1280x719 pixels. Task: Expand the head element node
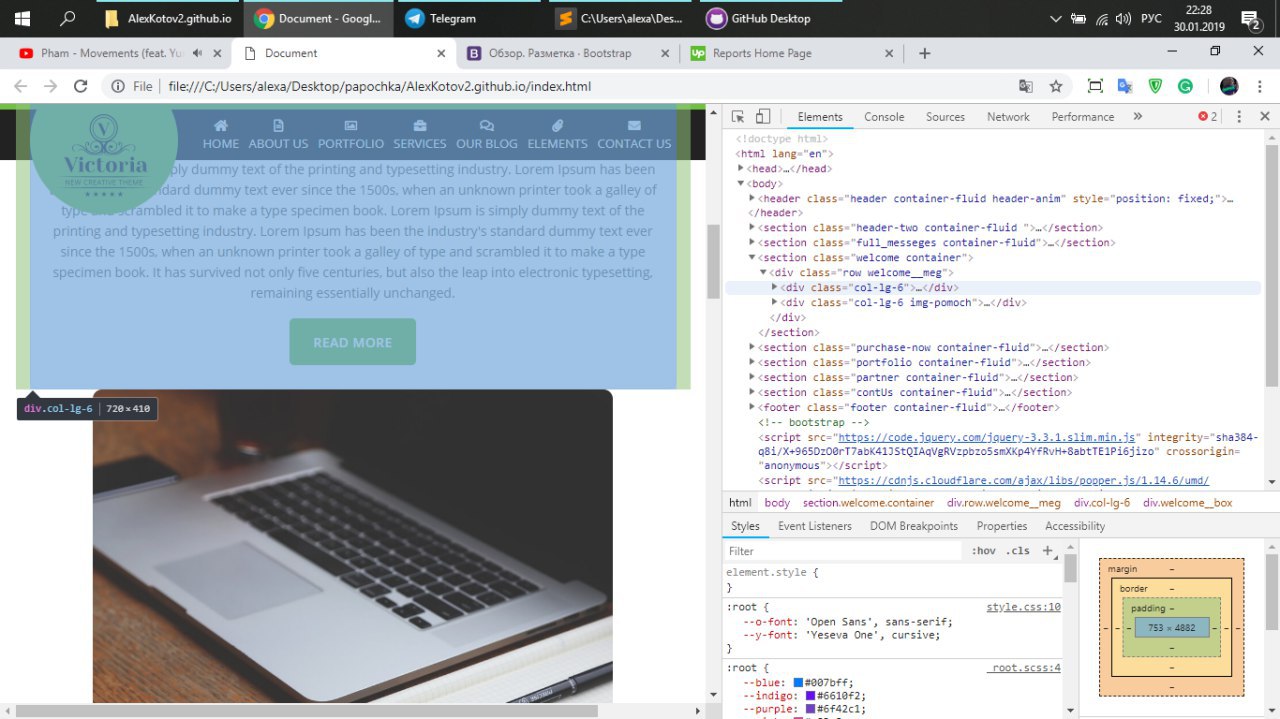point(742,169)
